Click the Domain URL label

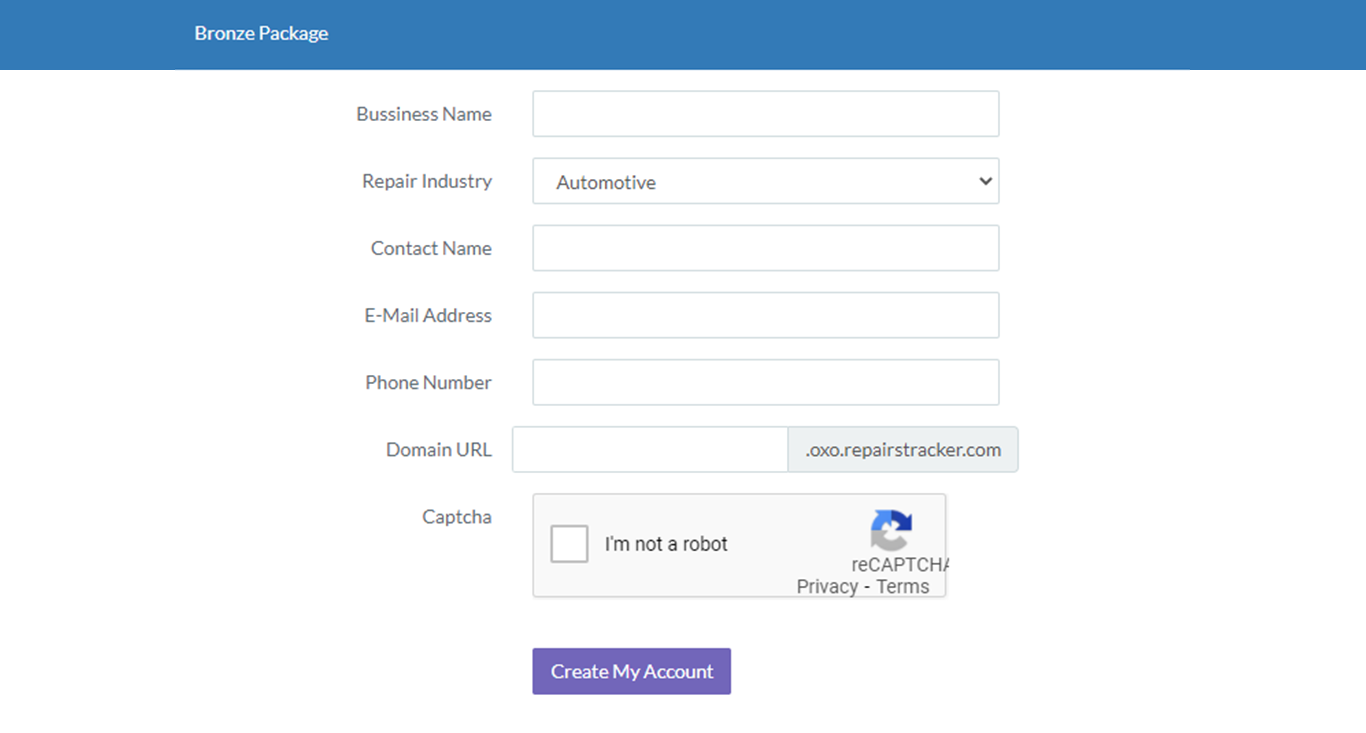click(439, 449)
